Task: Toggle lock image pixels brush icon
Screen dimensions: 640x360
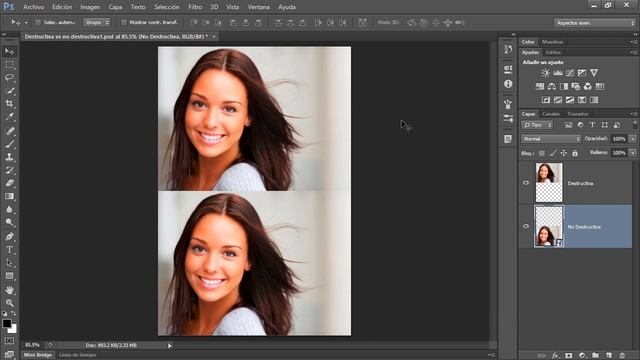Action: point(553,153)
